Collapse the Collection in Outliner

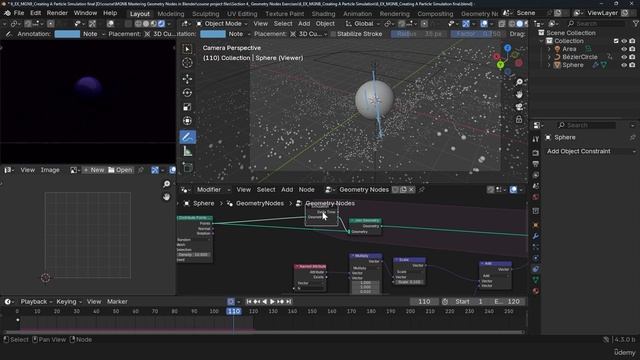click(542, 41)
